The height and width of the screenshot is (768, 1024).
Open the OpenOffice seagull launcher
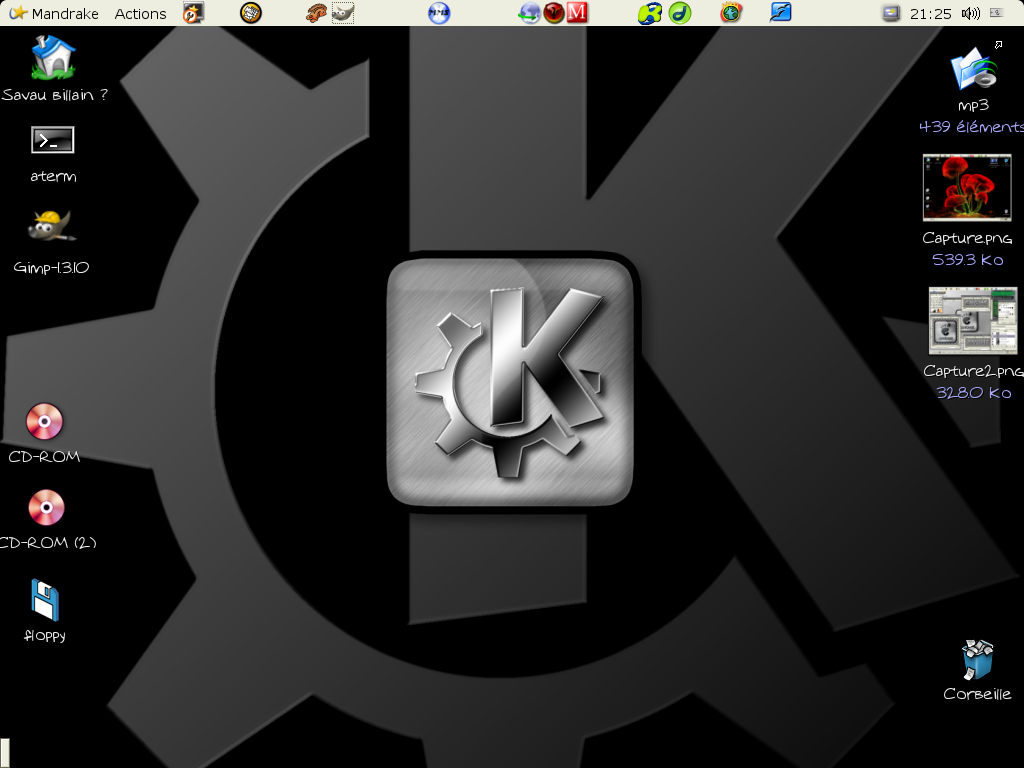781,12
